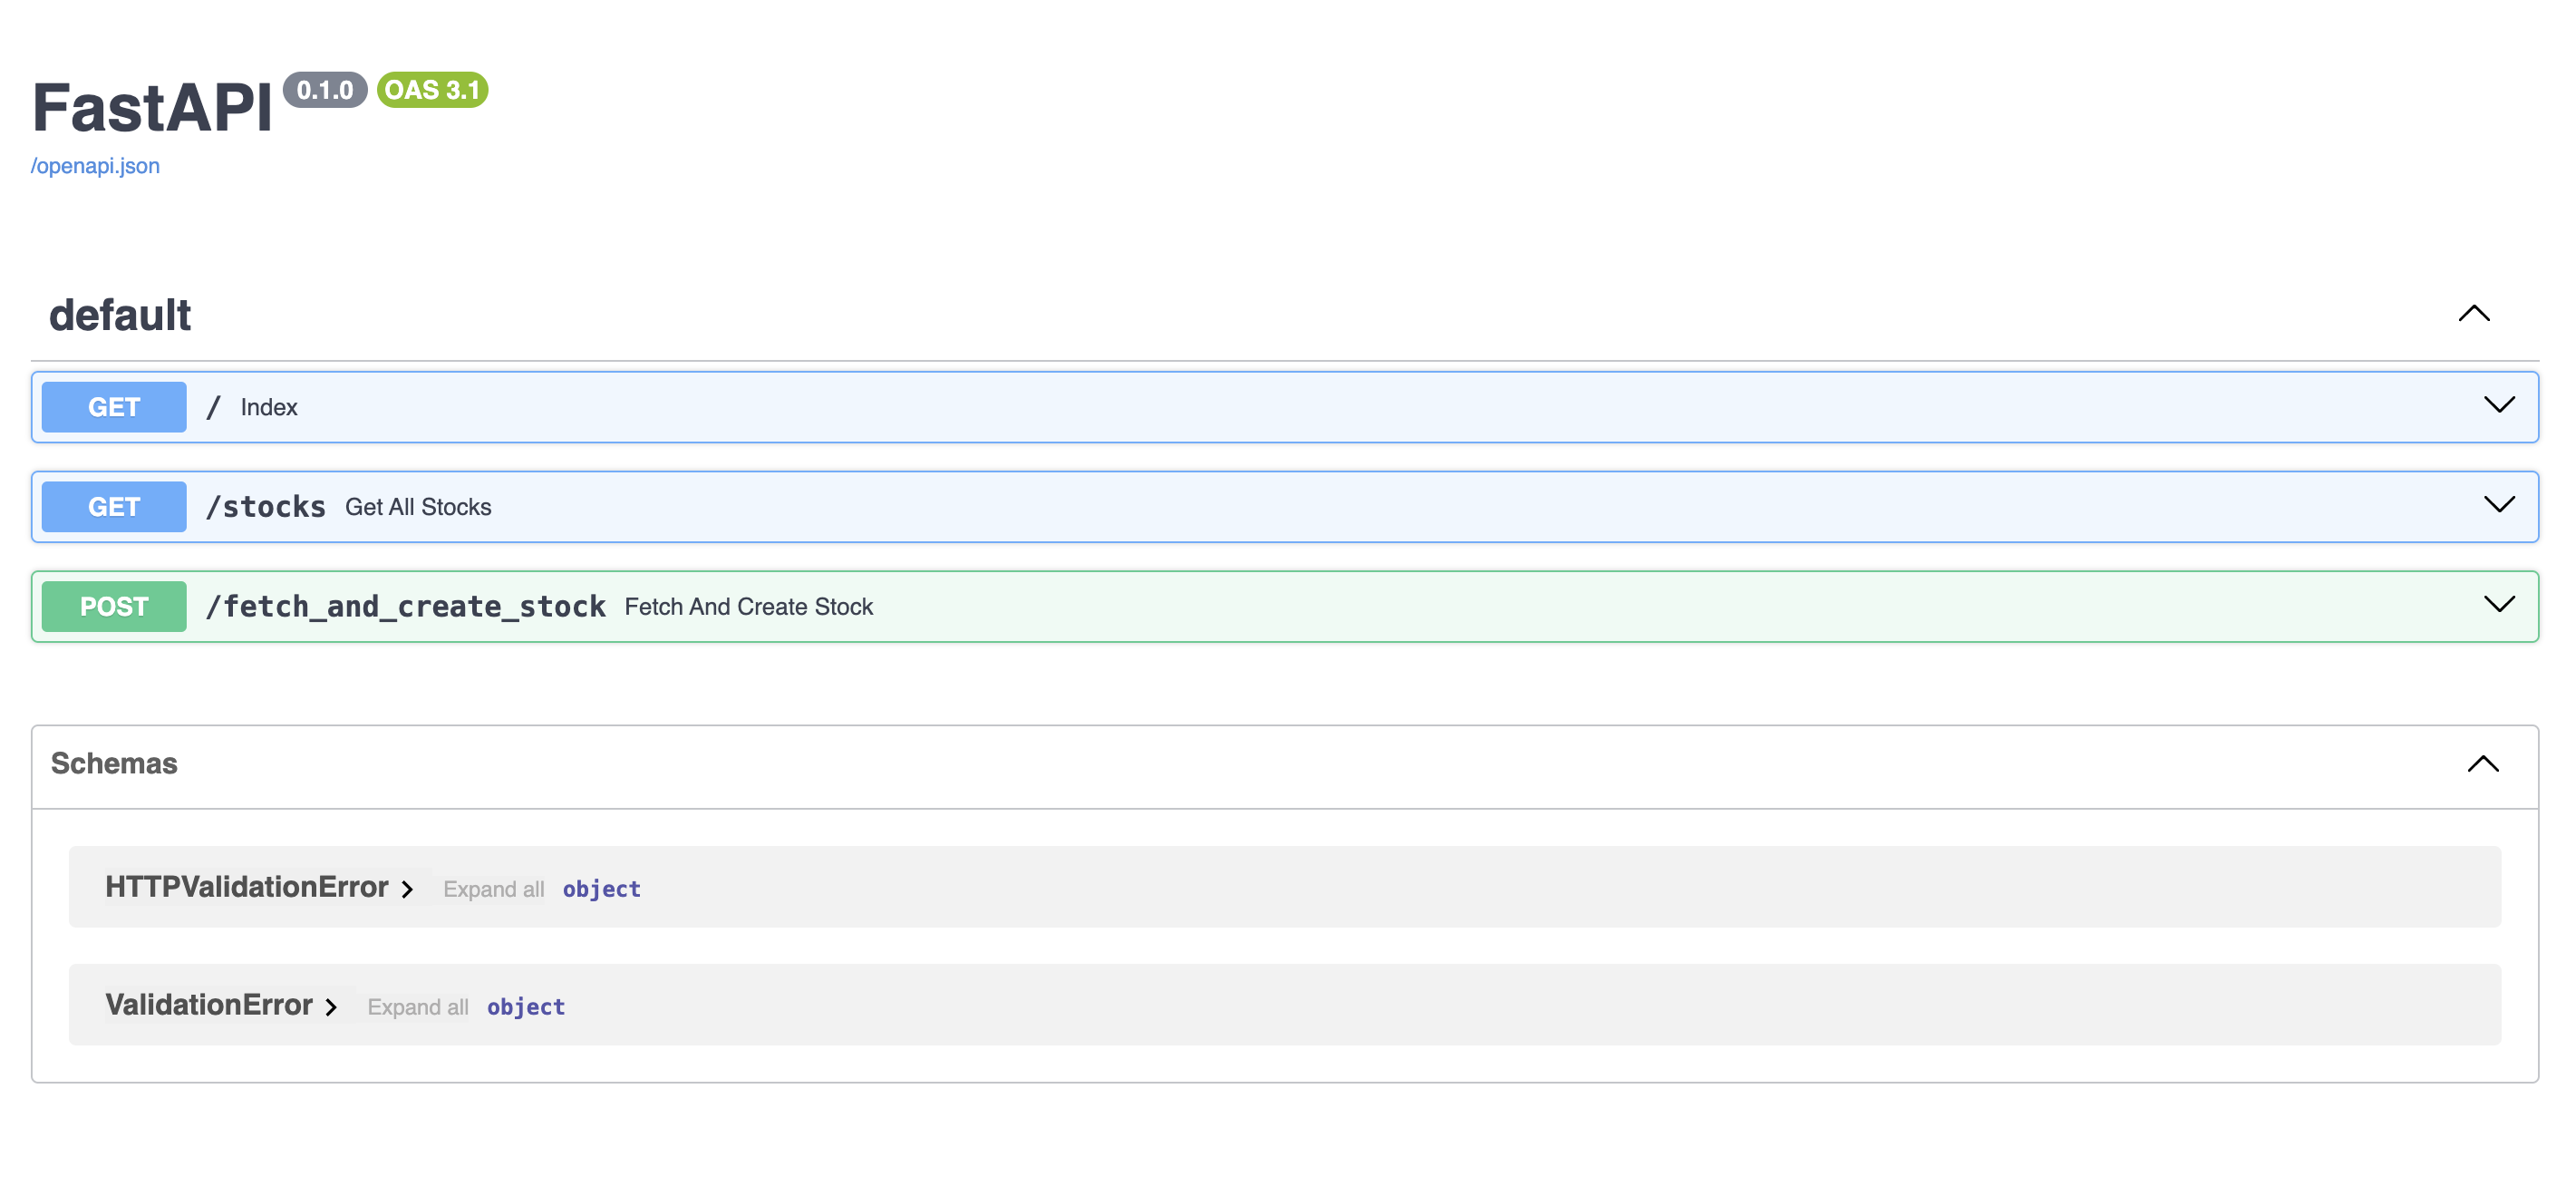2576x1186 pixels.
Task: Open the /openapi.json link
Action: pyautogui.click(x=95, y=166)
